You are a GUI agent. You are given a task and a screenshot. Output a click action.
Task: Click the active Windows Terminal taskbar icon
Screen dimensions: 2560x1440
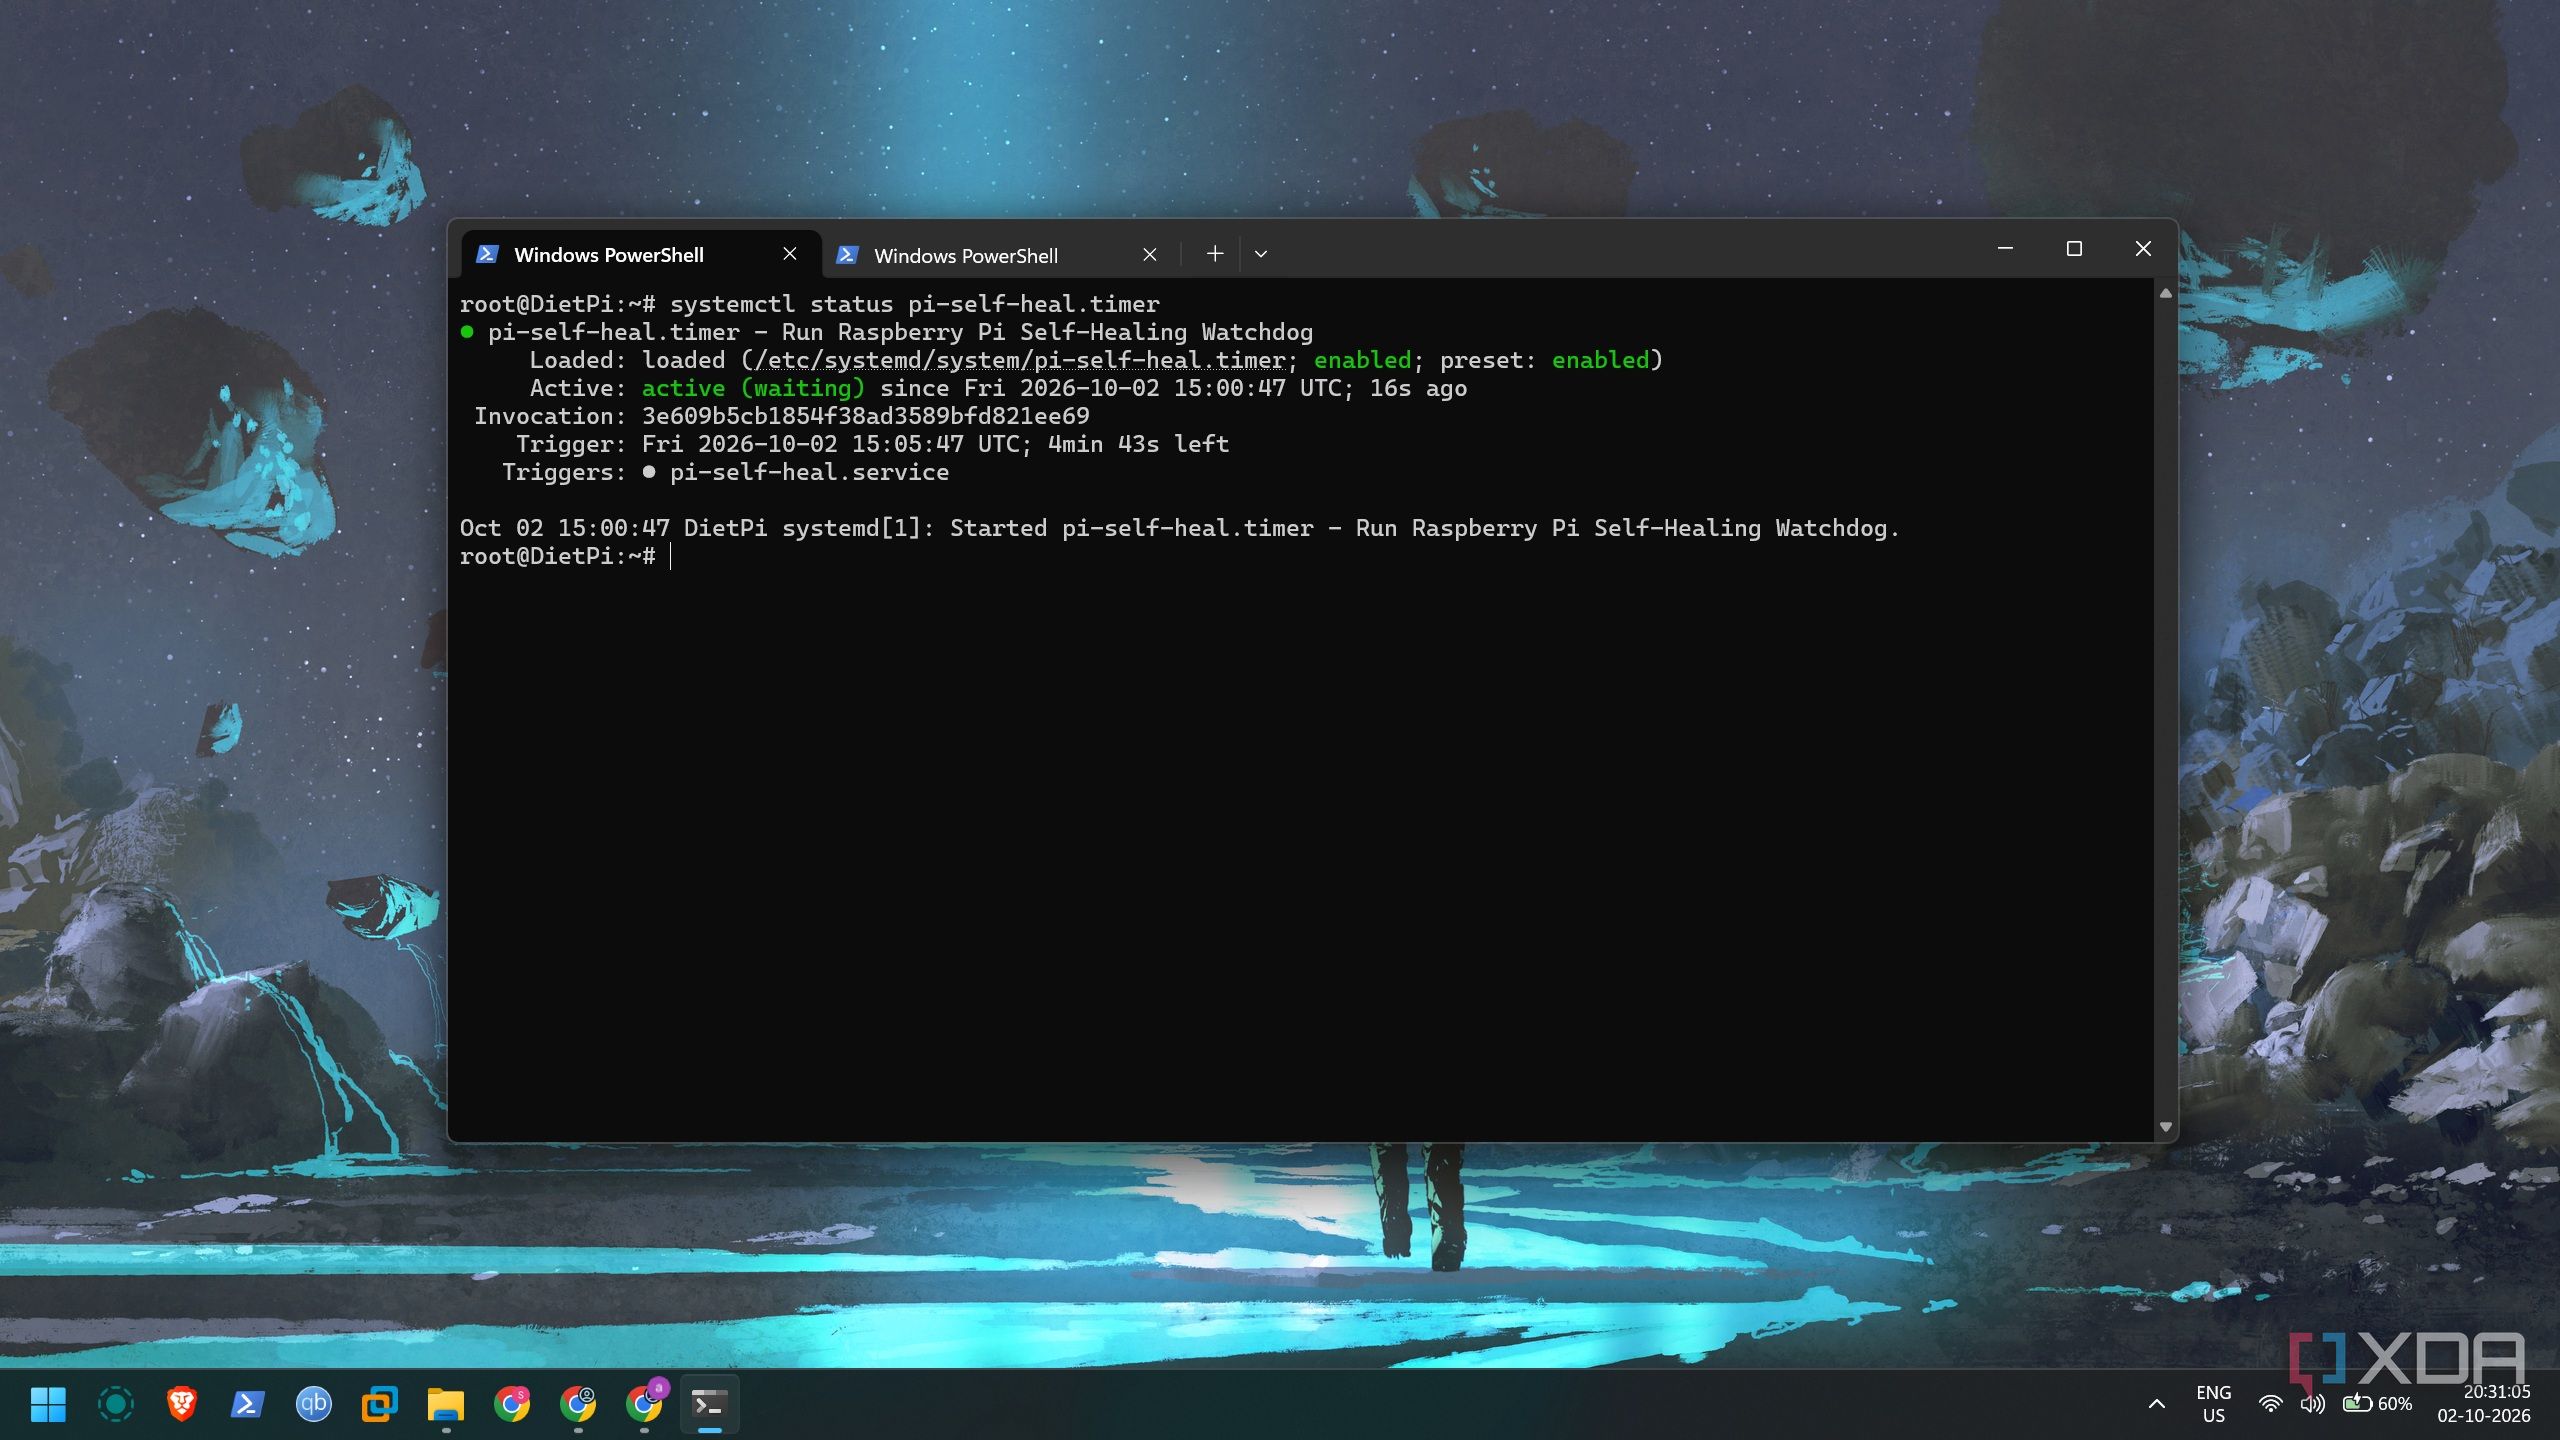point(709,1404)
